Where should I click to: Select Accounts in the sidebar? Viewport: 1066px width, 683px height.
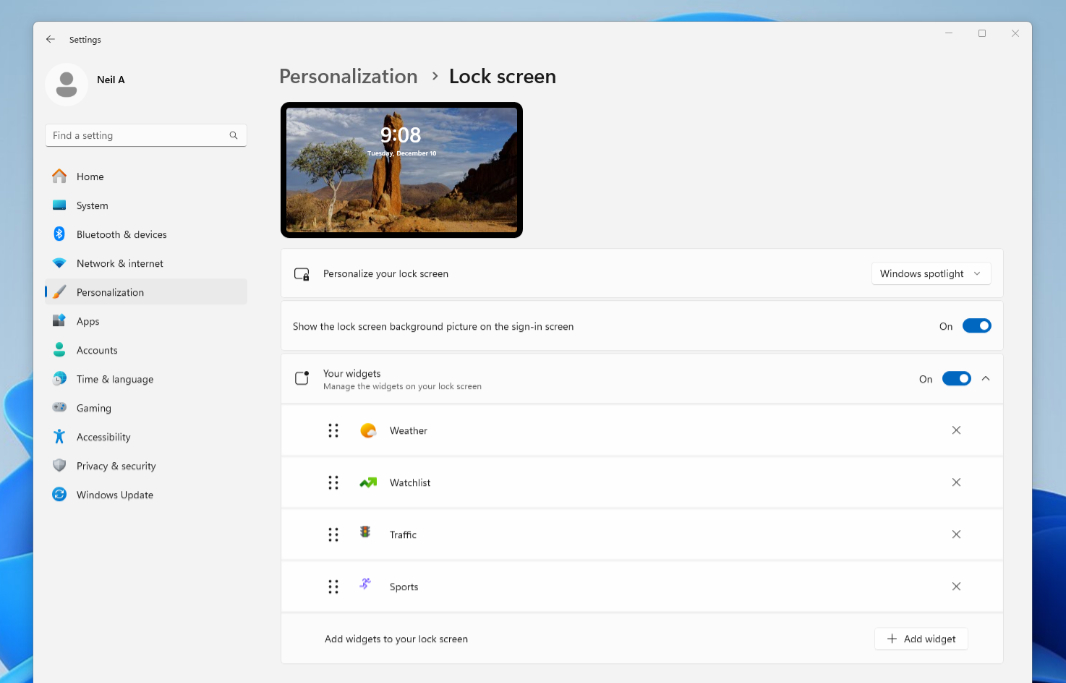59,350
